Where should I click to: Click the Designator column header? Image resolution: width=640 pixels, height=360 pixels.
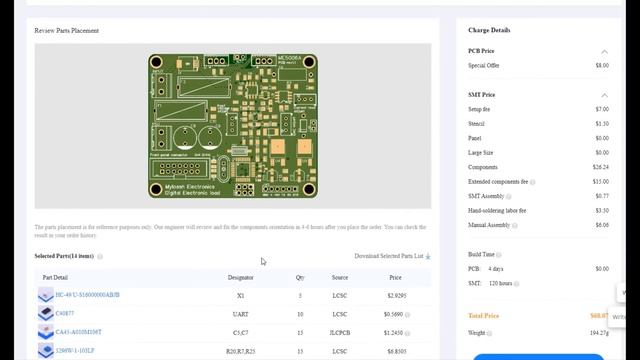point(240,278)
